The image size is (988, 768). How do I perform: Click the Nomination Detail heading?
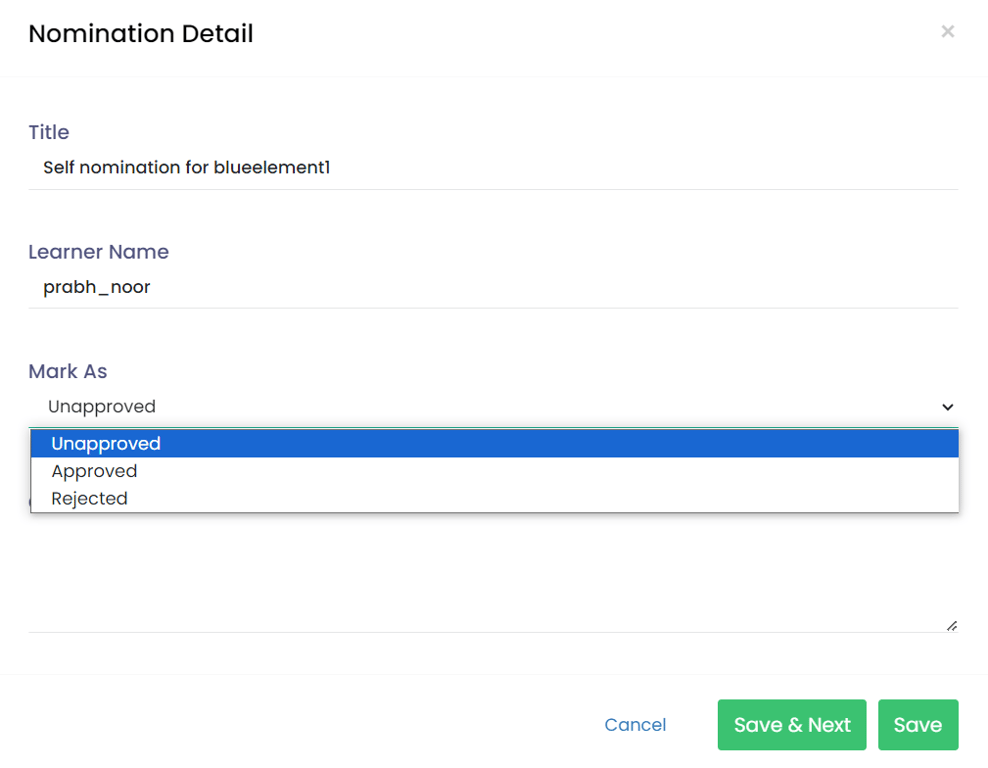(140, 34)
